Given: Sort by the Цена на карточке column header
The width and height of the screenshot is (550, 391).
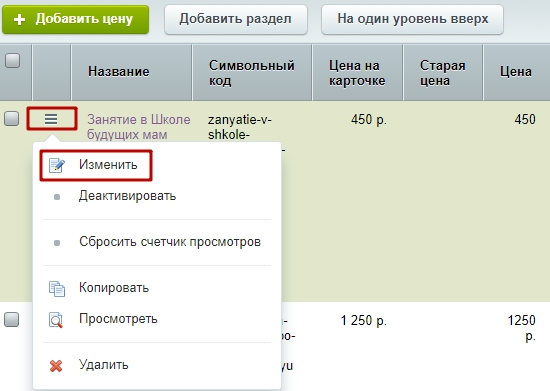Looking at the screenshot, I should pos(357,73).
